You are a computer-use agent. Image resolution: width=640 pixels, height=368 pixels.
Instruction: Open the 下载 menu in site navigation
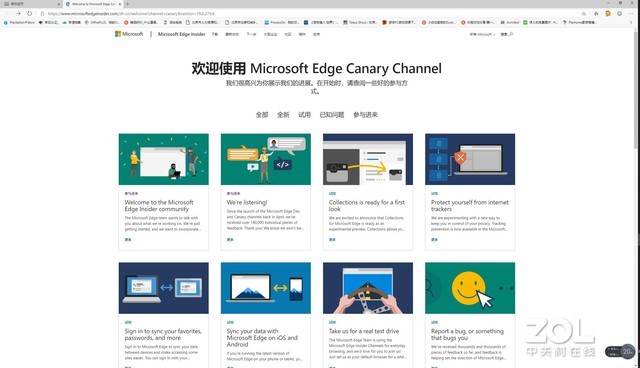click(x=215, y=34)
